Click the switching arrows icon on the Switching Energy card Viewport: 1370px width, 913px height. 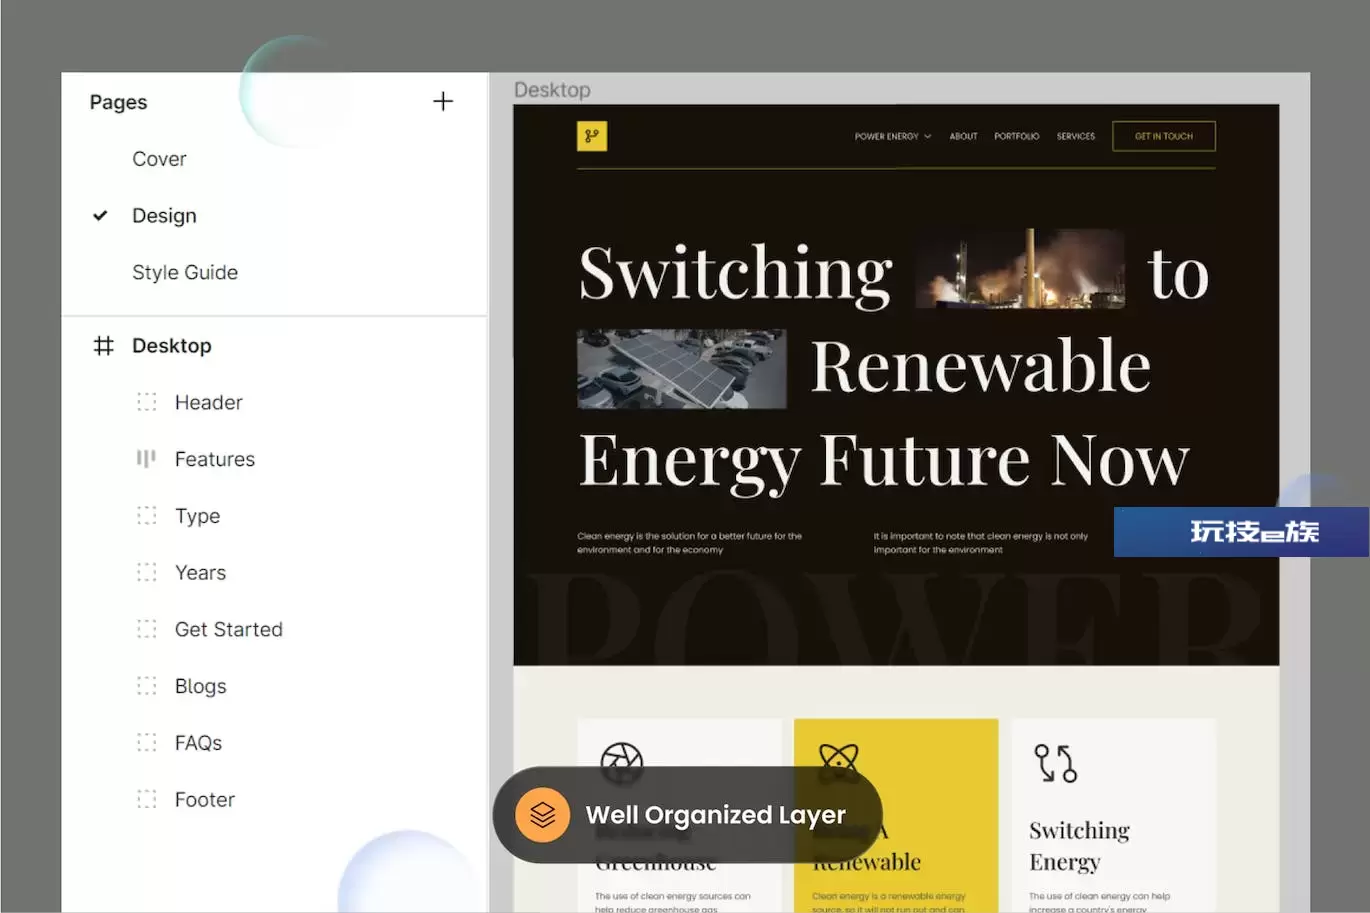(x=1055, y=763)
